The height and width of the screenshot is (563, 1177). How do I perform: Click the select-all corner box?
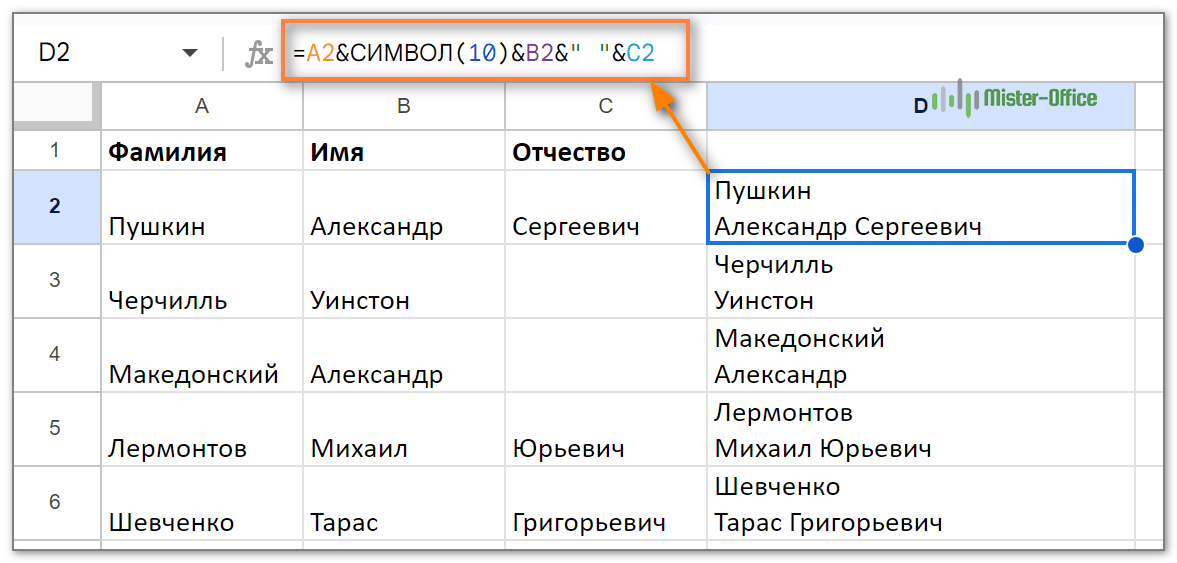click(57, 105)
